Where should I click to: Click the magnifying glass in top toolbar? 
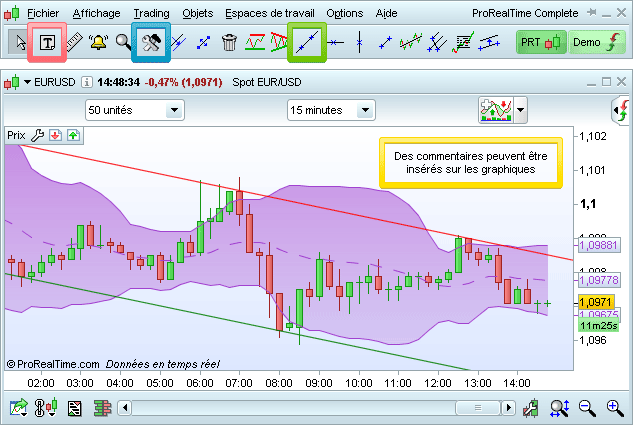click(x=123, y=42)
